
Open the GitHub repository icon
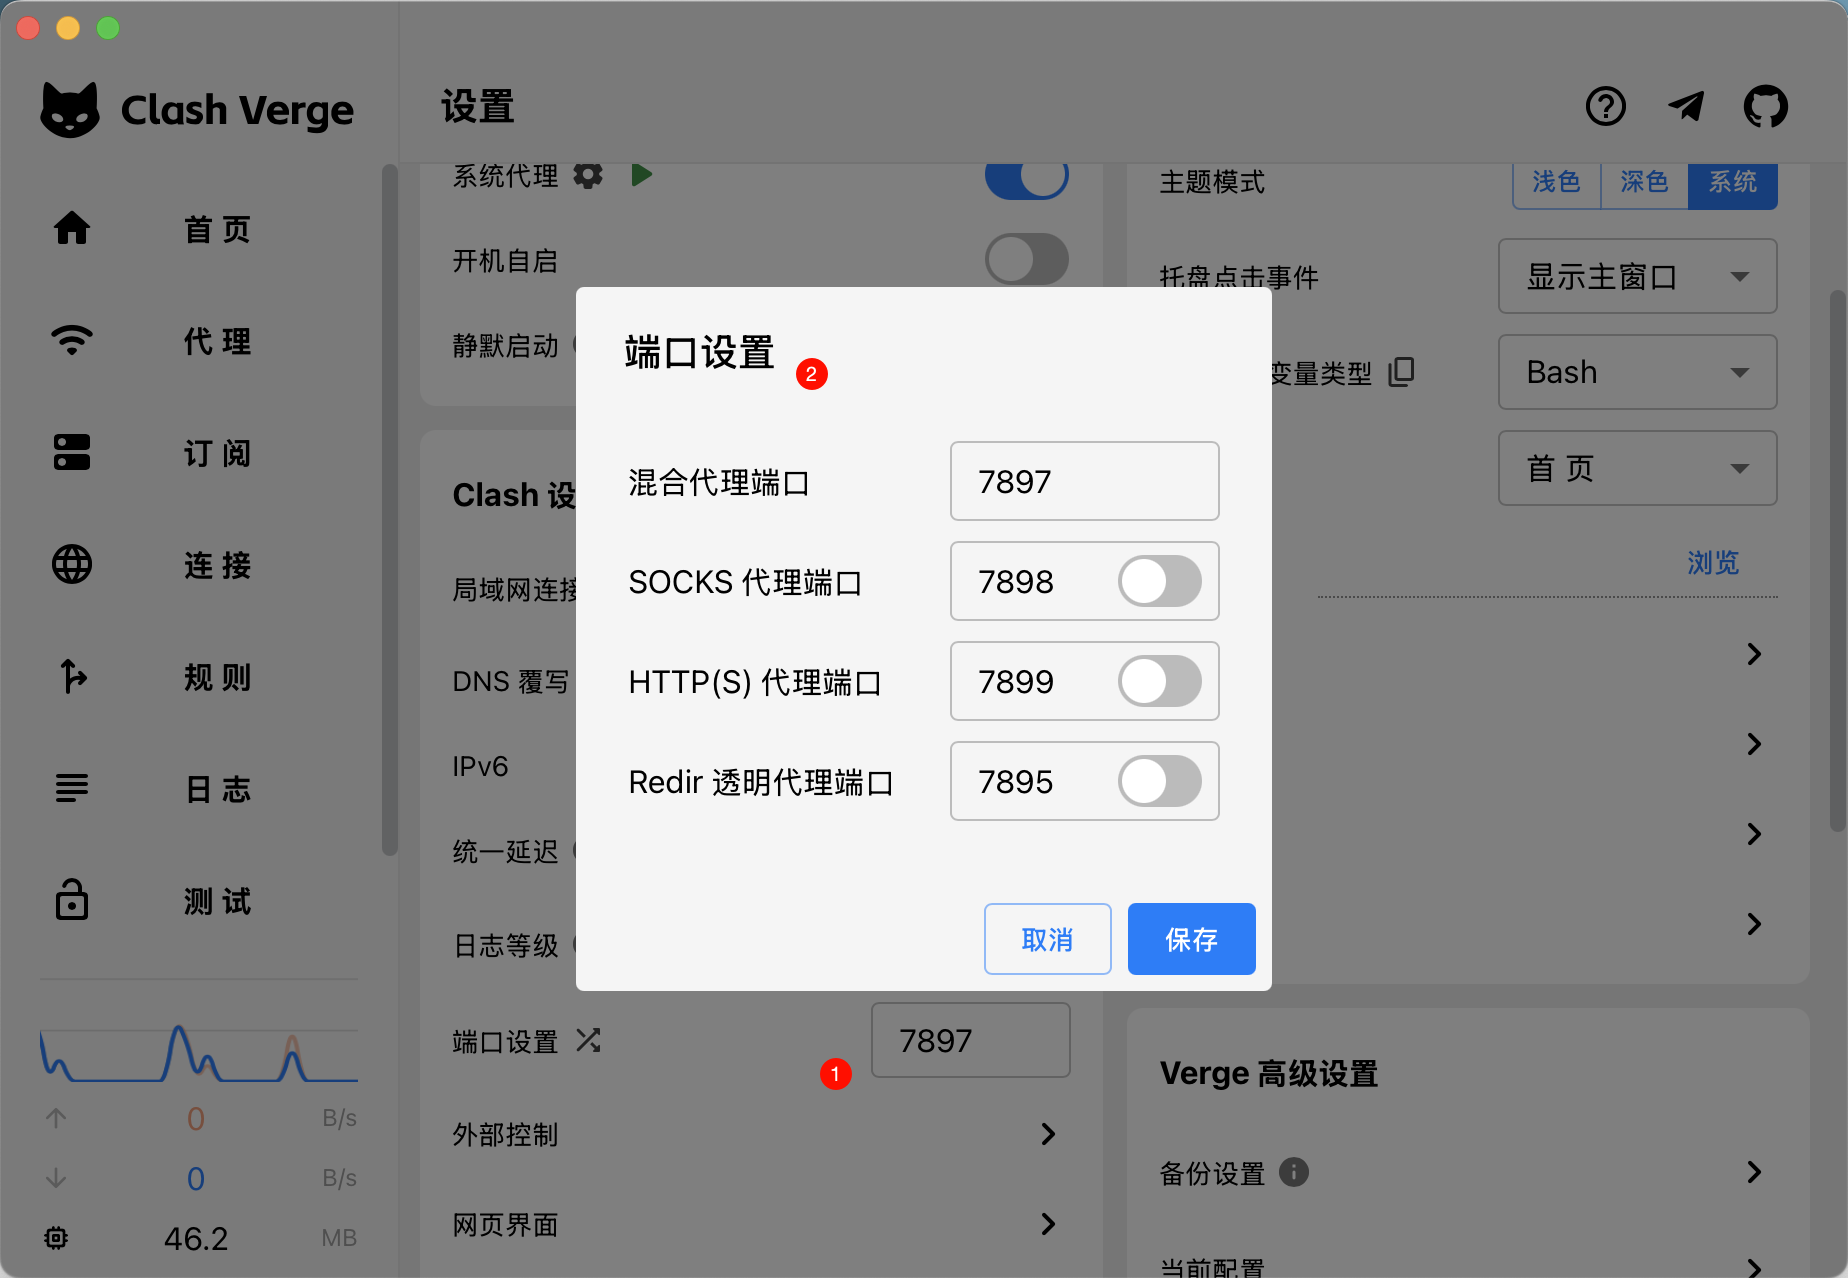1765,106
